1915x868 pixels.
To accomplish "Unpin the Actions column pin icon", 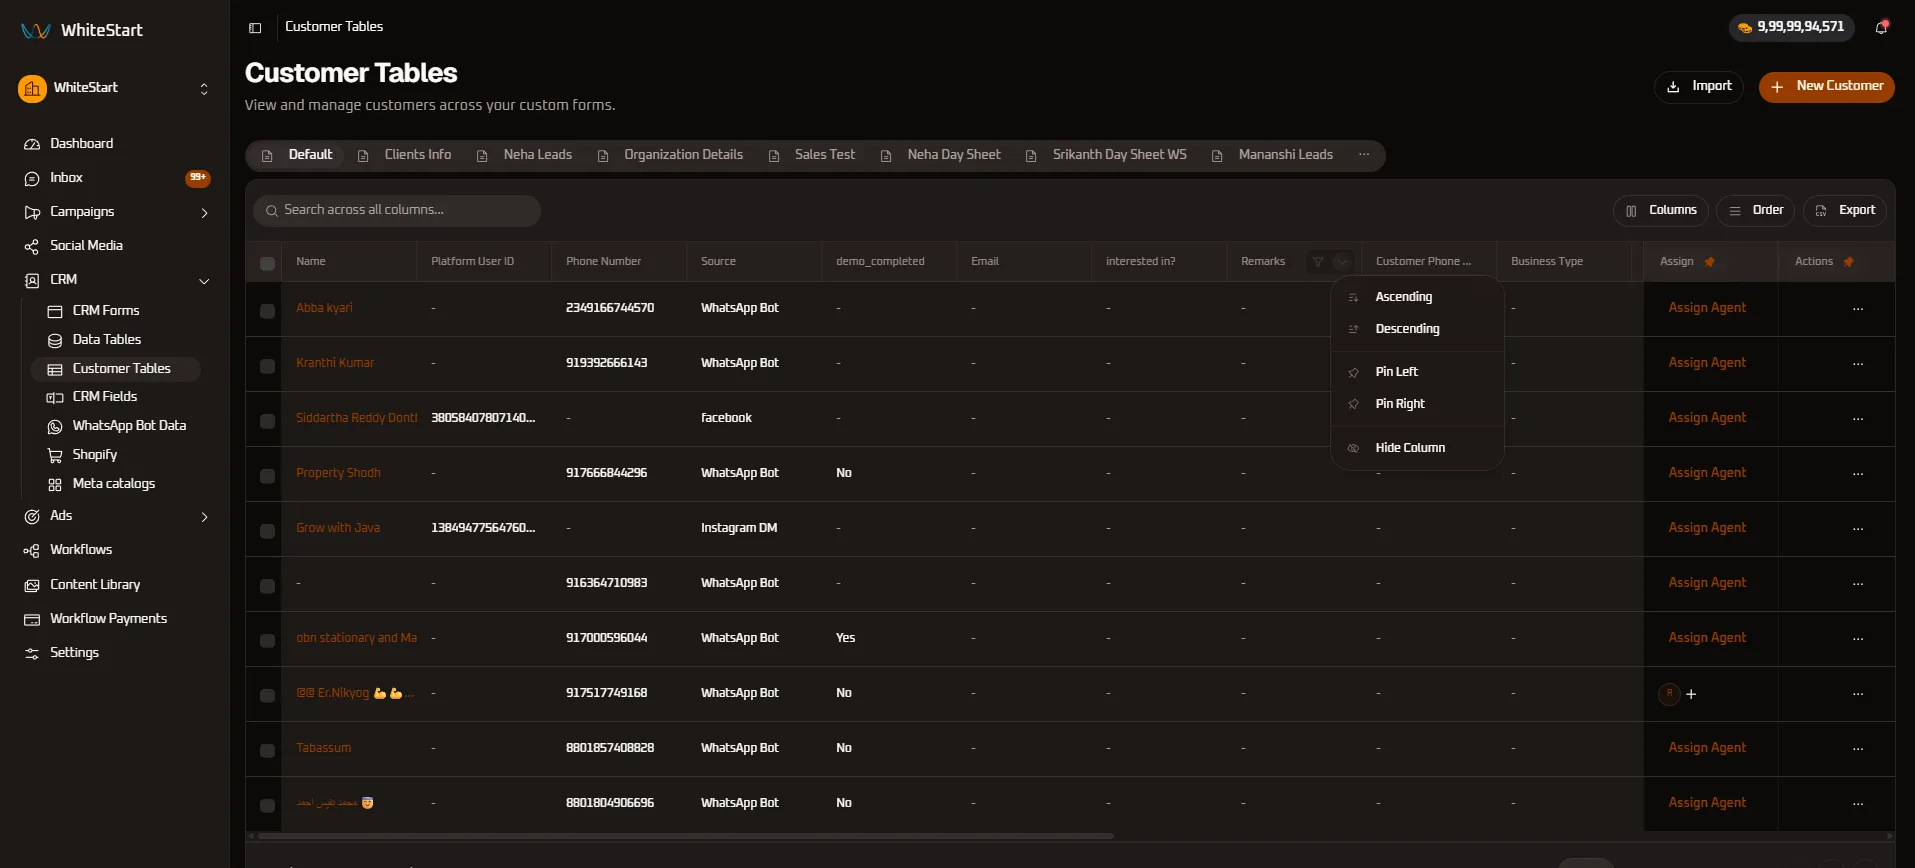I will tap(1849, 262).
